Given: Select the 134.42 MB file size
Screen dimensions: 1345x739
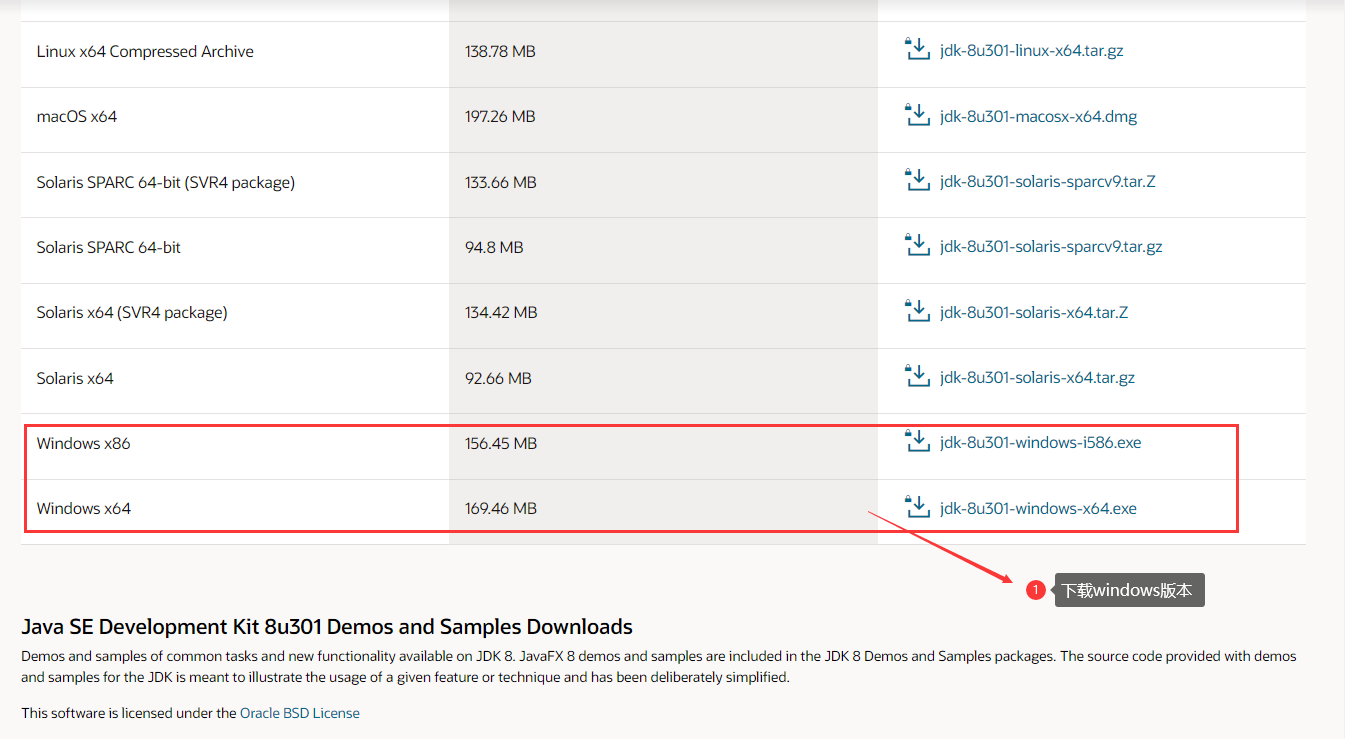Looking at the screenshot, I should point(501,313).
